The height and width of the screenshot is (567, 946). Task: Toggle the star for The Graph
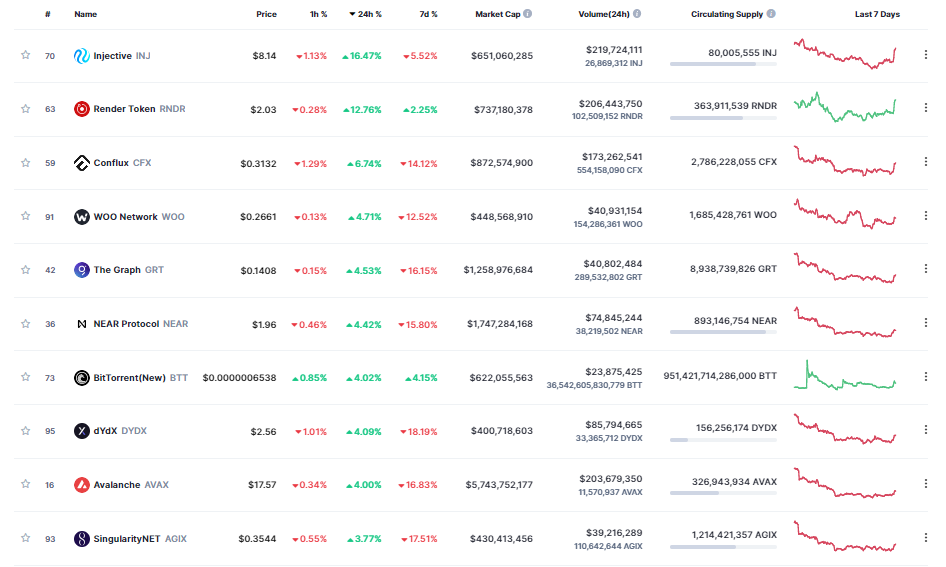coord(25,270)
